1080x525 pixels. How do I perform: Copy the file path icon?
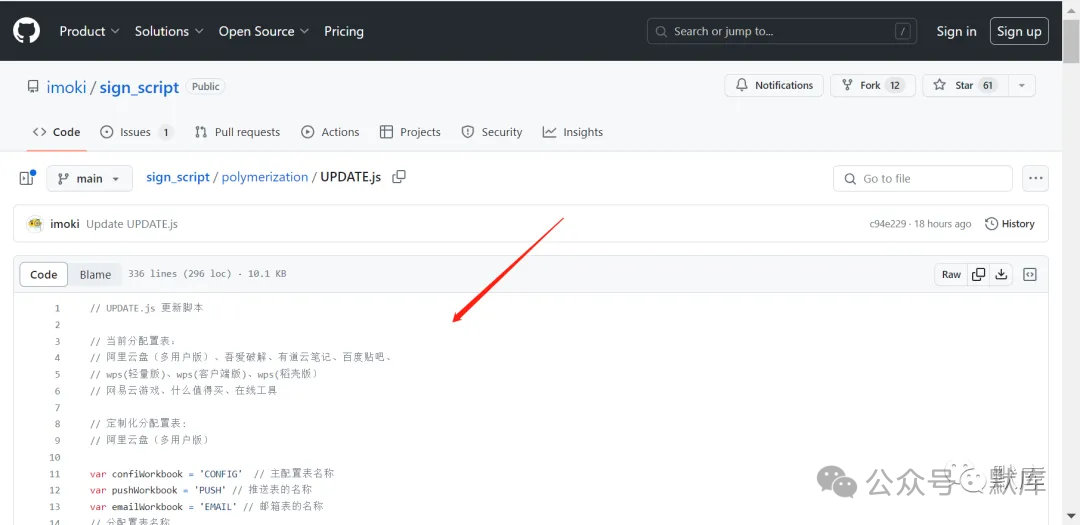pyautogui.click(x=399, y=177)
